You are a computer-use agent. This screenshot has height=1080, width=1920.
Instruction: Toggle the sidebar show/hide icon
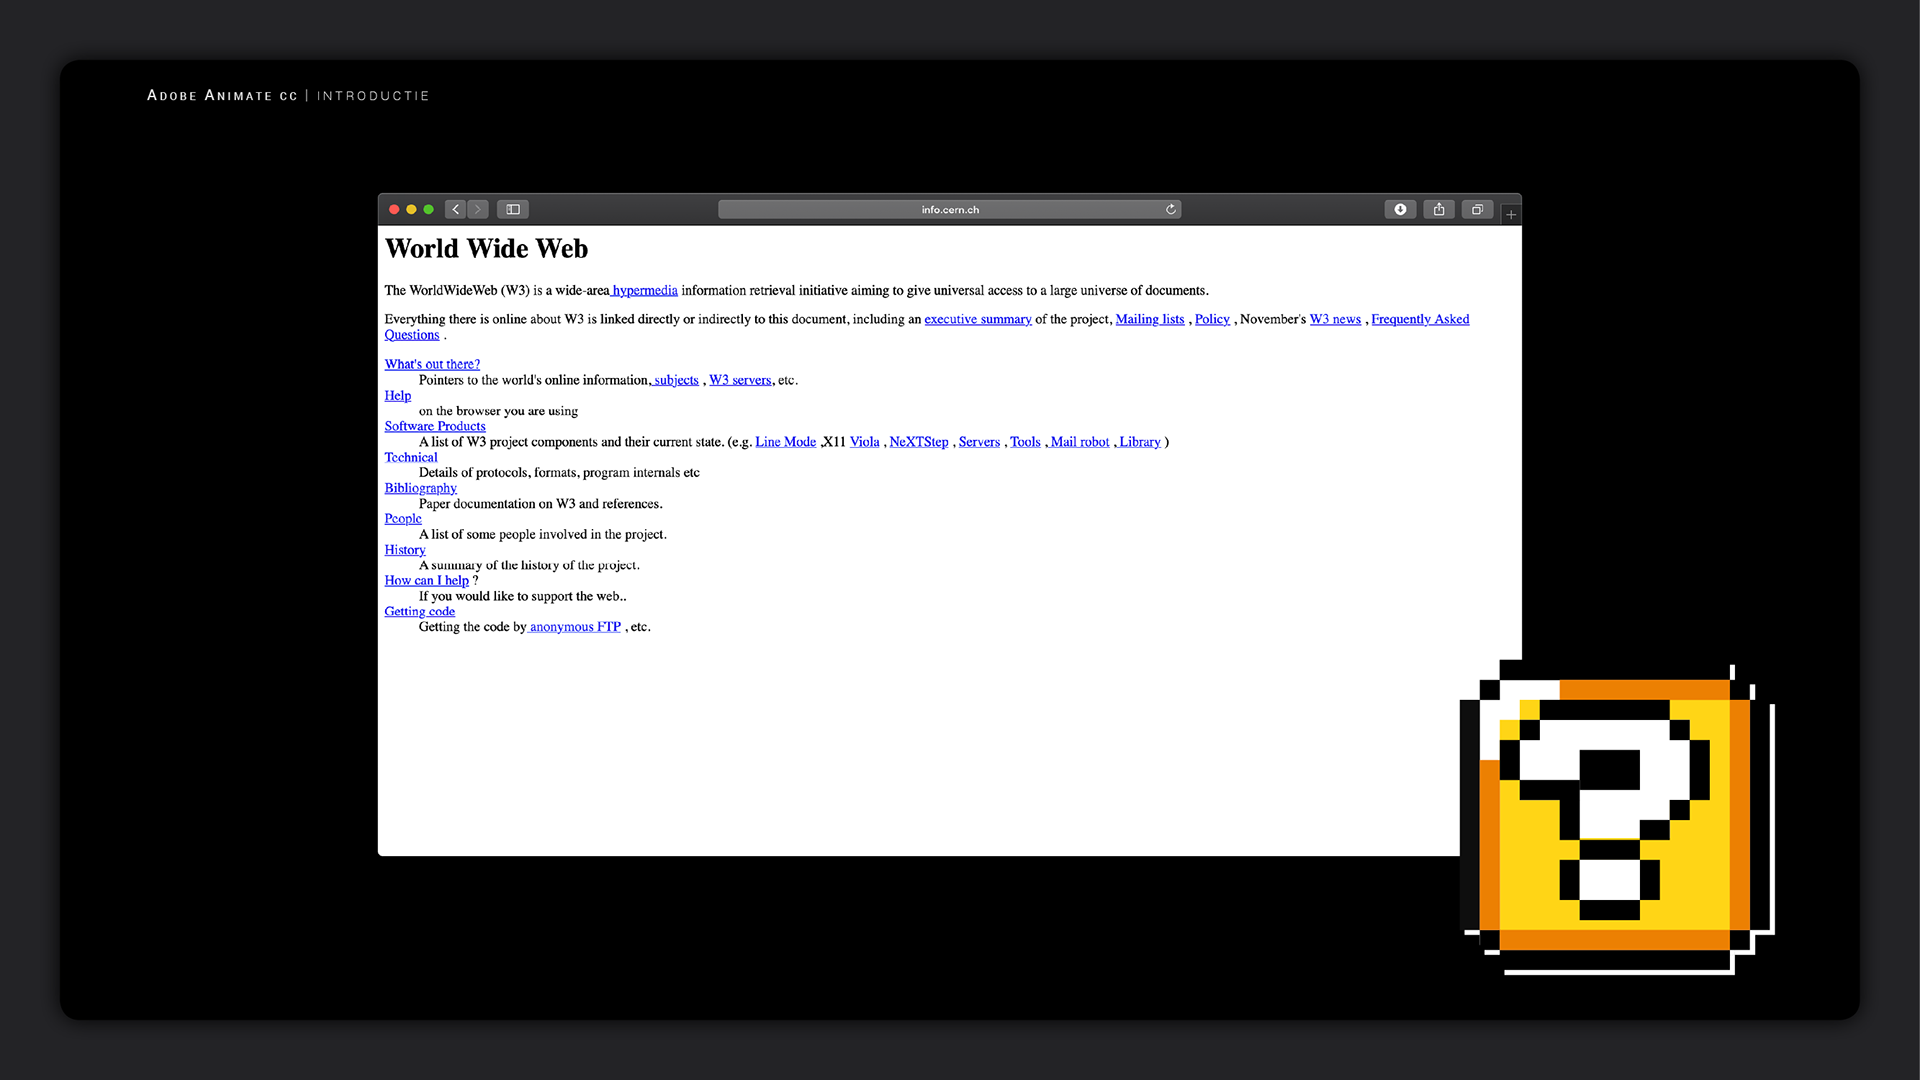[513, 209]
